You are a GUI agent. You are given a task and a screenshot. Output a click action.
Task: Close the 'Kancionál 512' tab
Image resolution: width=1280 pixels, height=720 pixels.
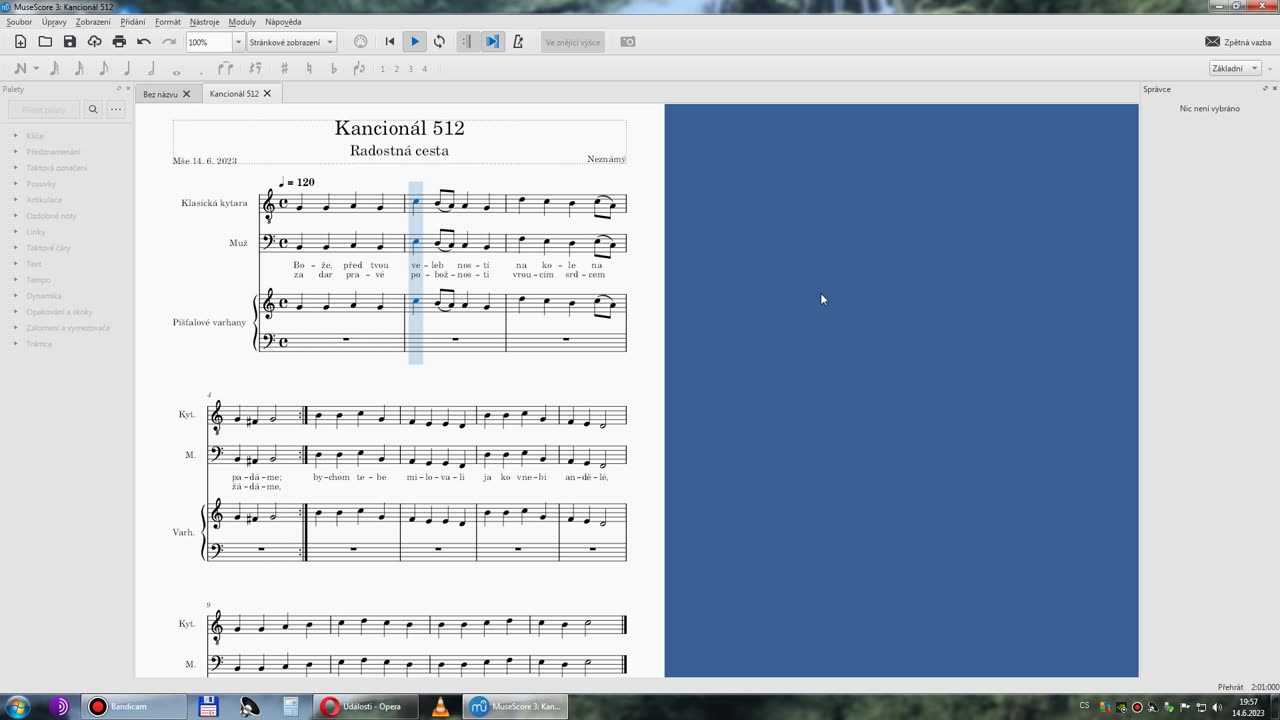[x=267, y=93]
